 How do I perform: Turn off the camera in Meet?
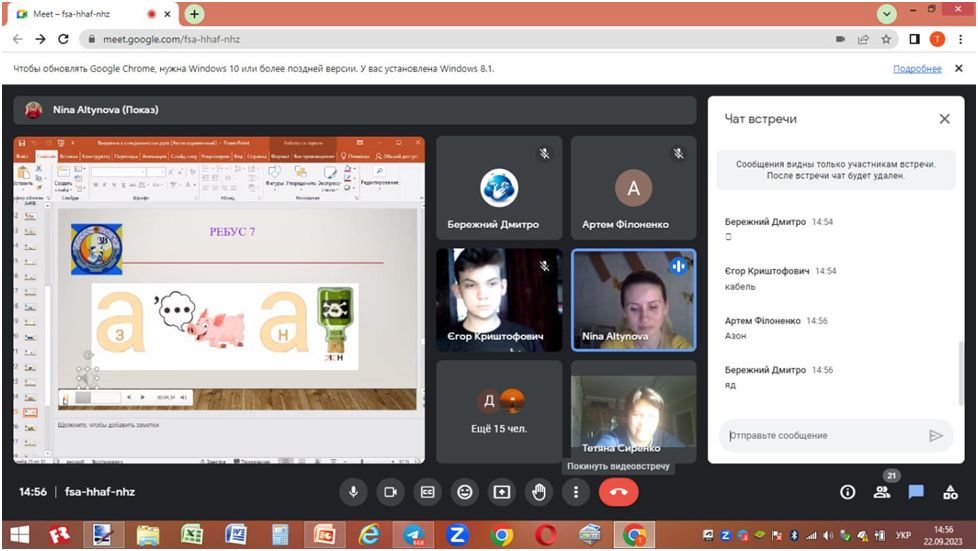(x=390, y=492)
